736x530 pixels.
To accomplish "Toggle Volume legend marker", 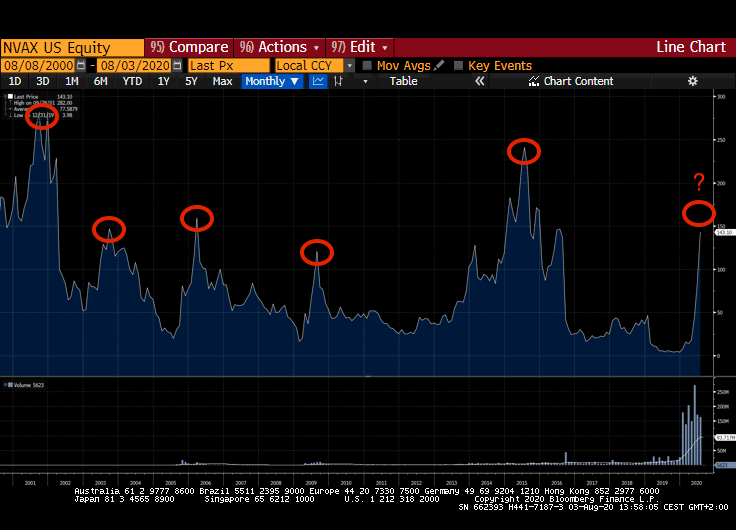I will coord(10,385).
